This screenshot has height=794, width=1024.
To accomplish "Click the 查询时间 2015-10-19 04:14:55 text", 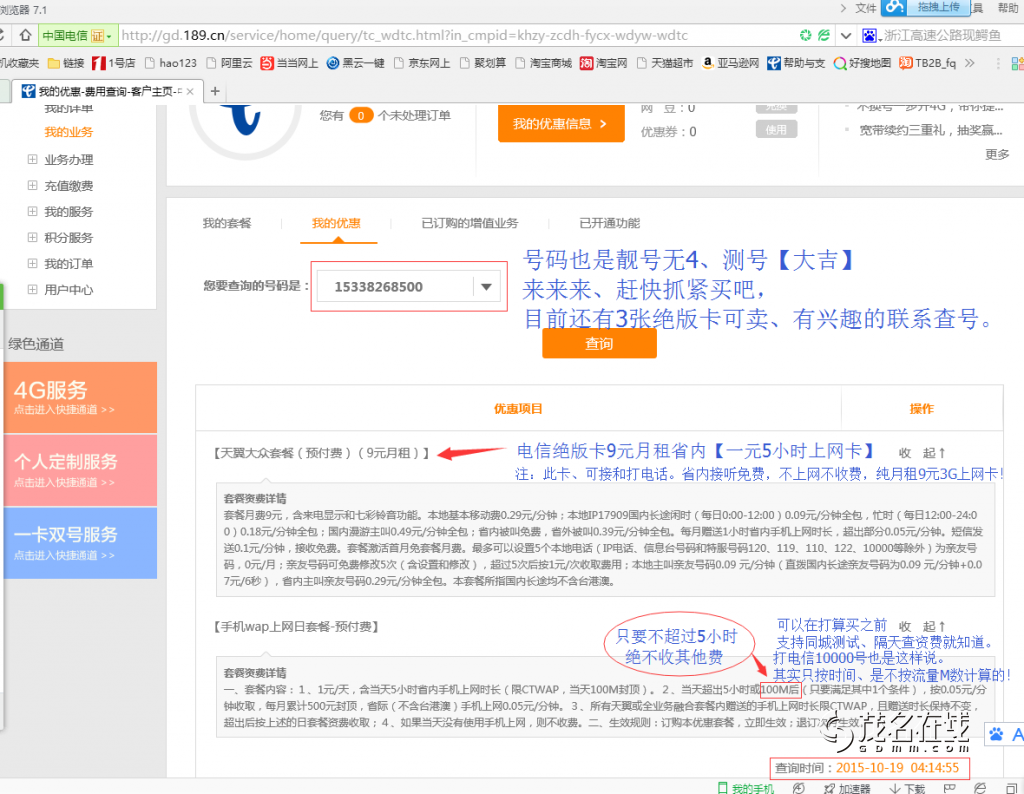I will [x=867, y=768].
